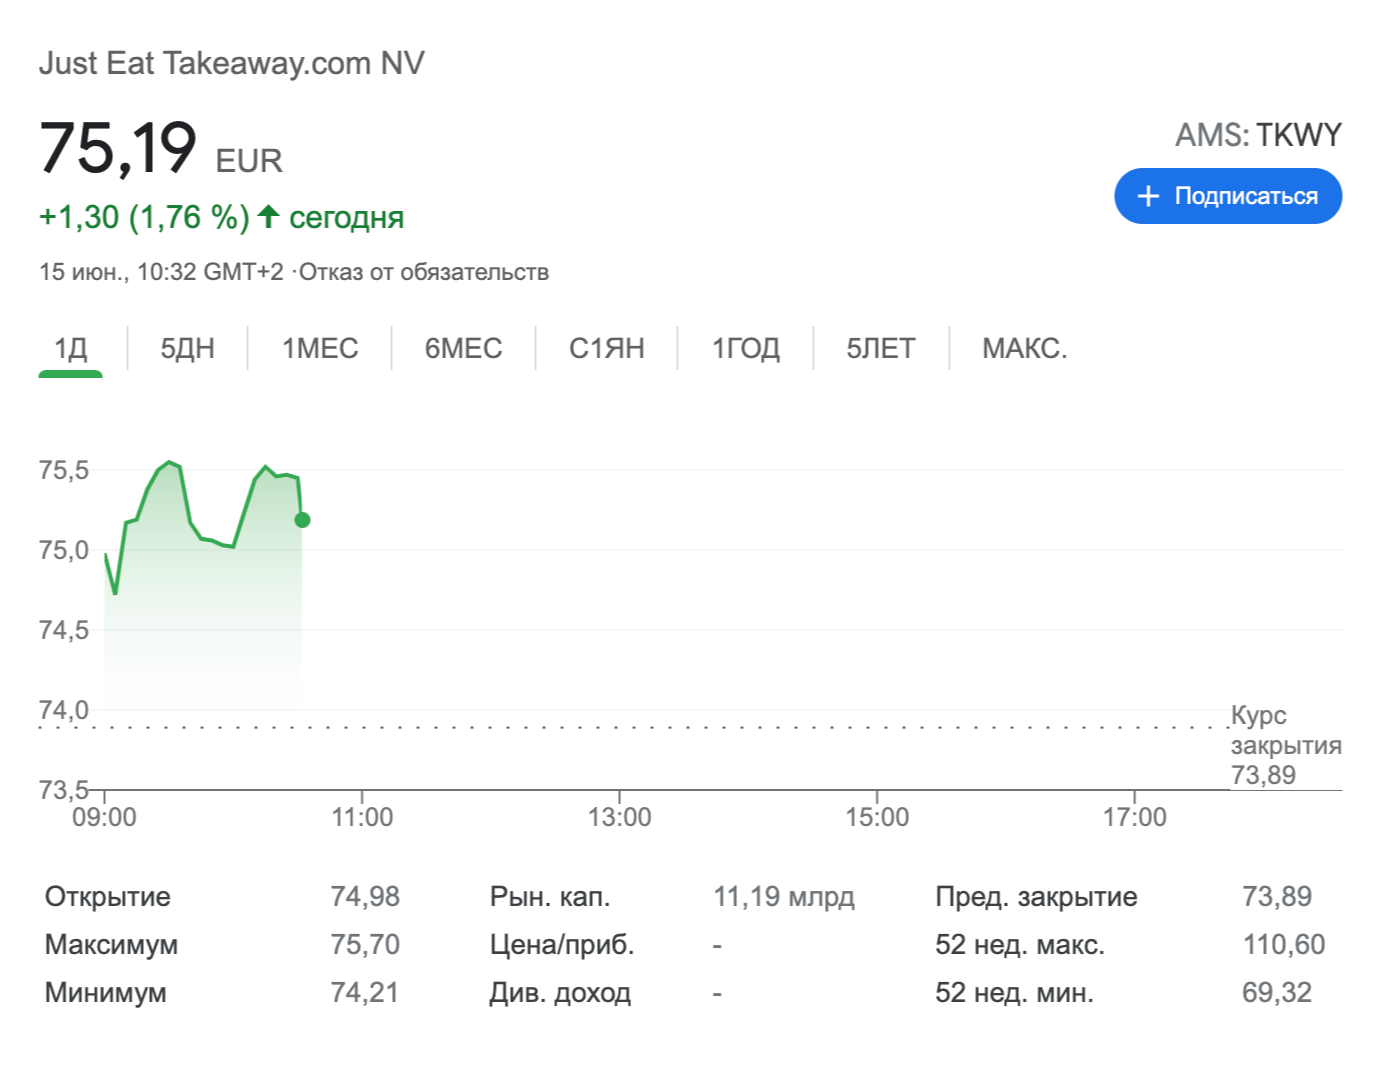Viewport: 1380px width, 1072px height.
Task: Click the AMS: TKWY ticker label
Action: (1258, 135)
